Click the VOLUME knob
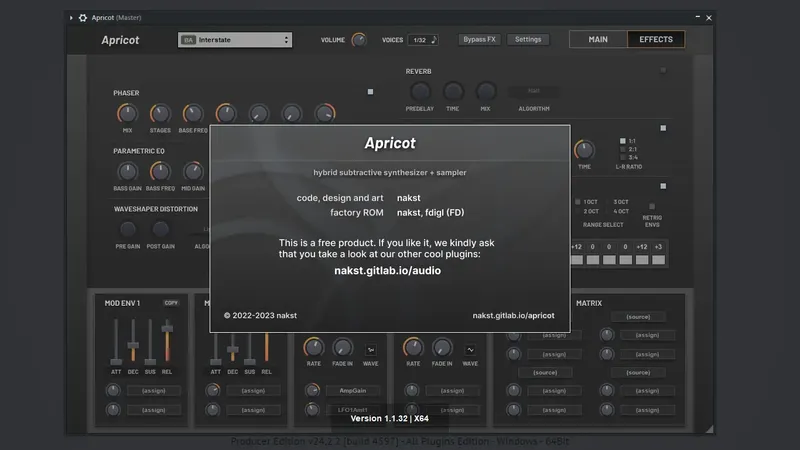800x450 pixels. (359, 40)
